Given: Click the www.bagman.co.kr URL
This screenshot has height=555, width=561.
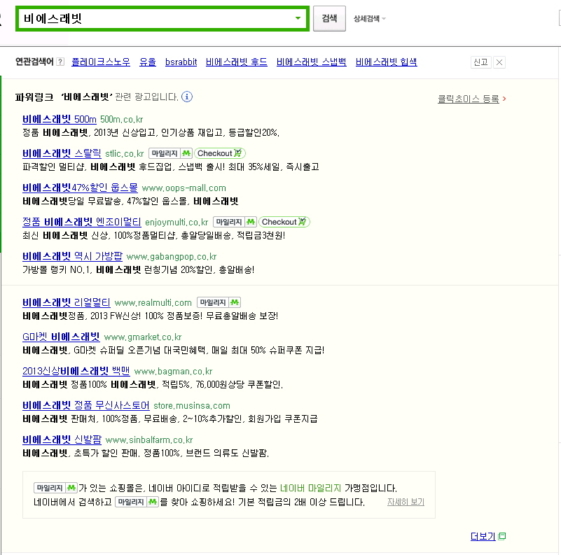Looking at the screenshot, I should [x=173, y=371].
